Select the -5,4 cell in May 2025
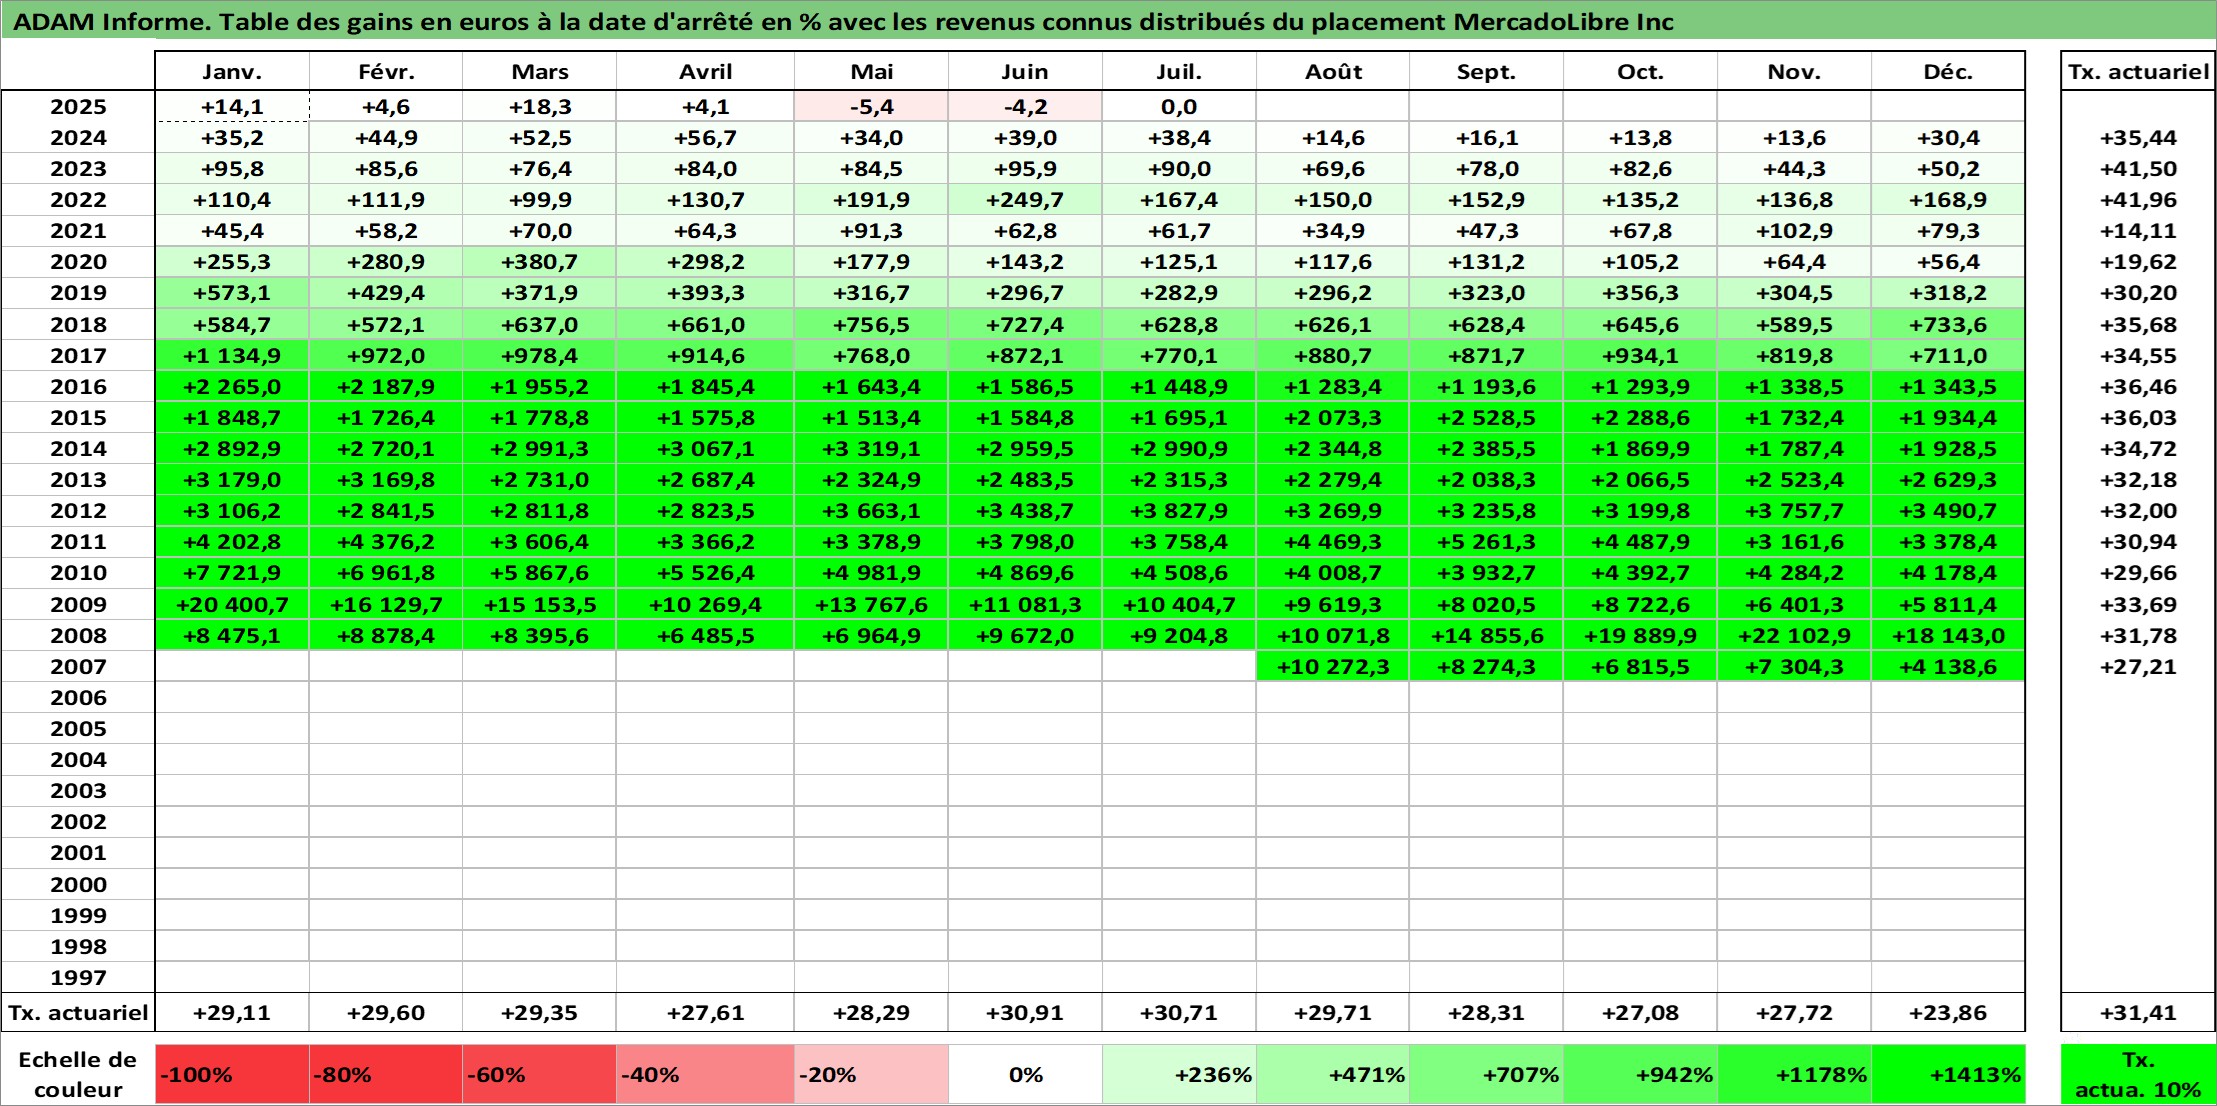Screen dimensions: 2217x1106 (871, 107)
